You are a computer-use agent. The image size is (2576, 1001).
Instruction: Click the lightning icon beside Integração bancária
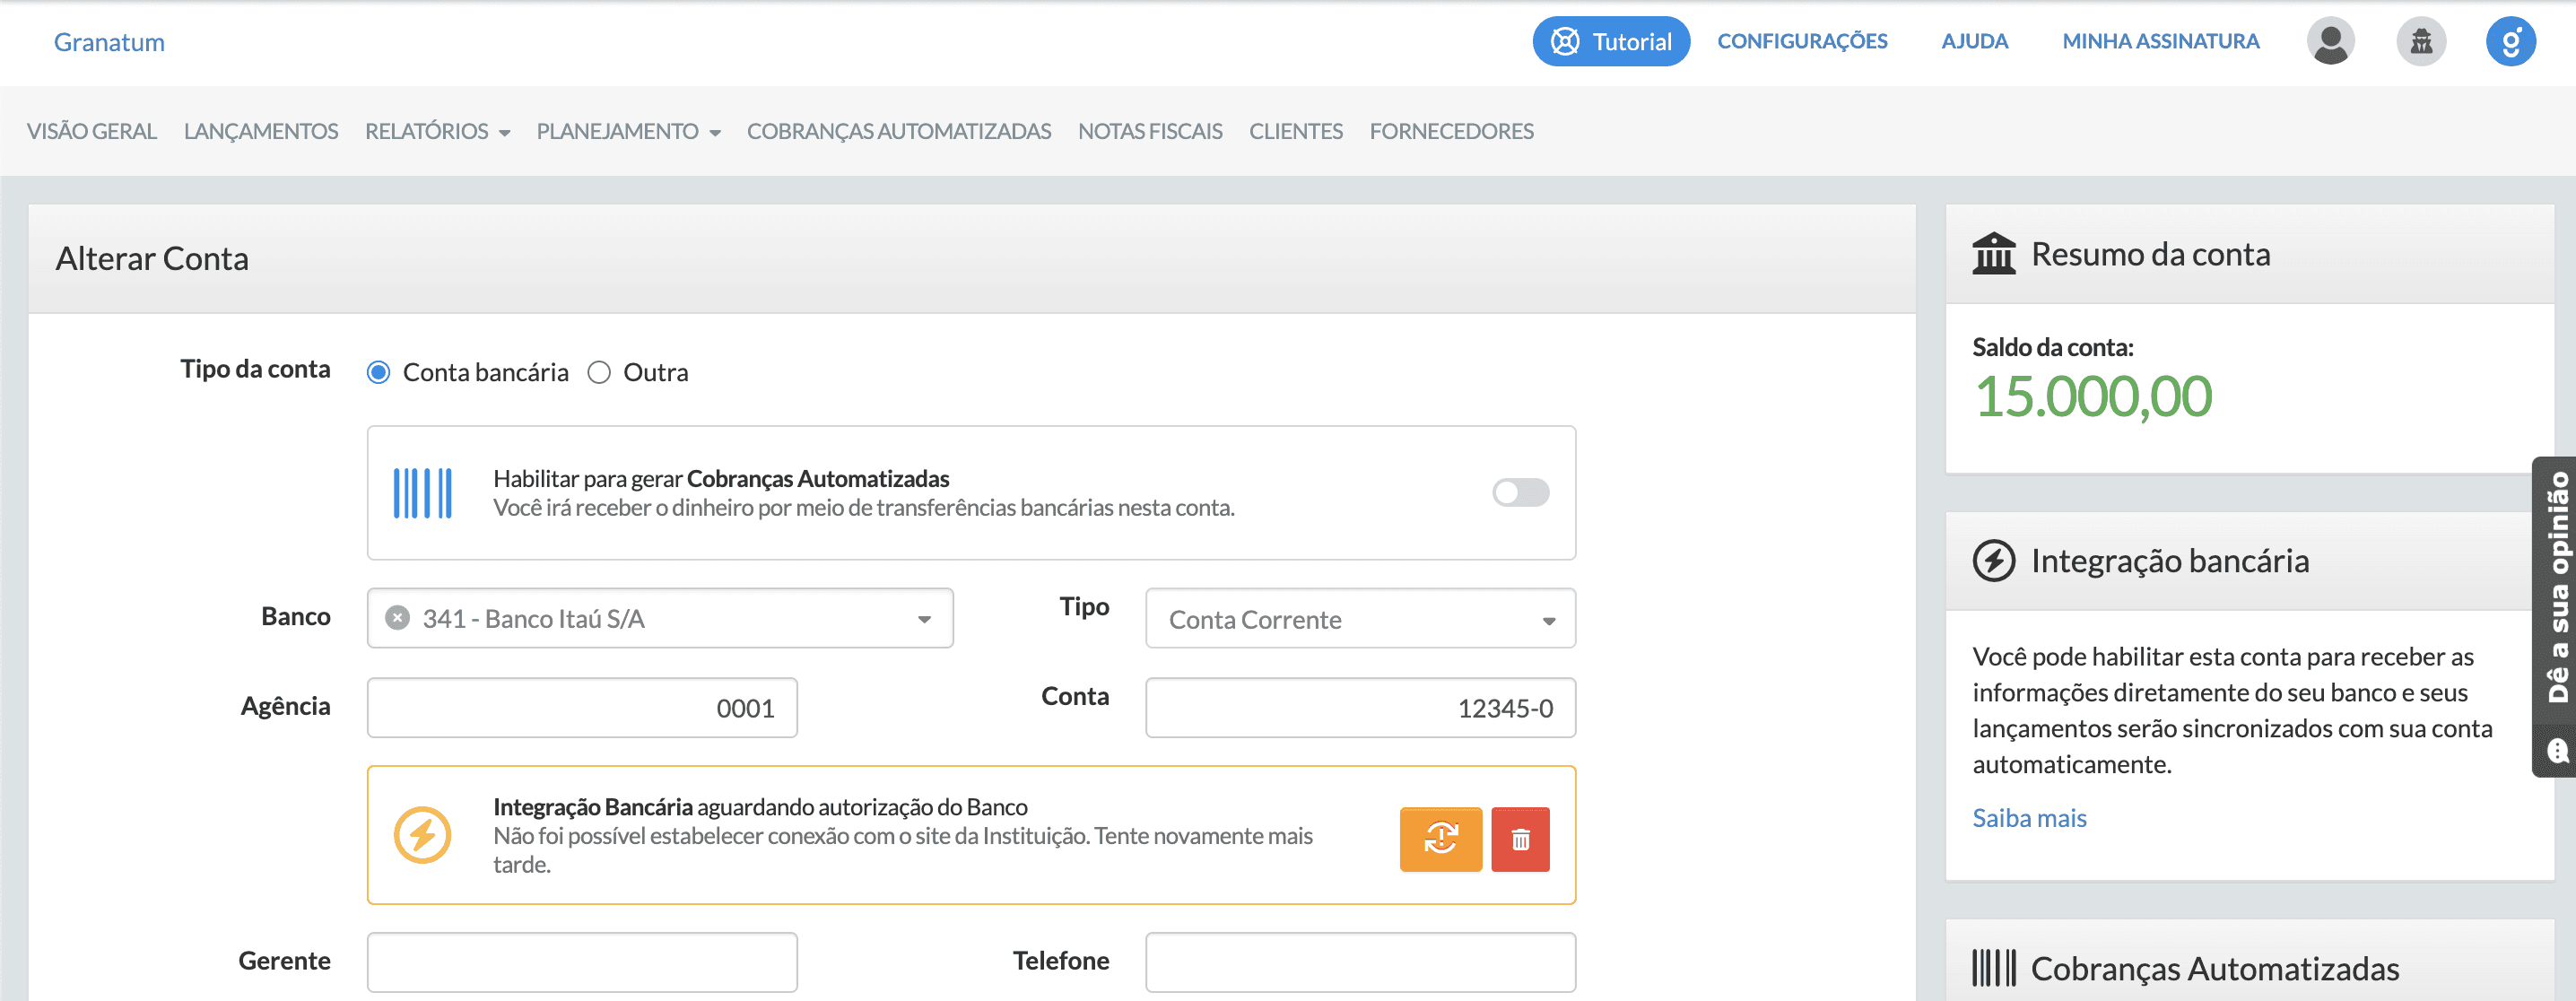(1994, 561)
